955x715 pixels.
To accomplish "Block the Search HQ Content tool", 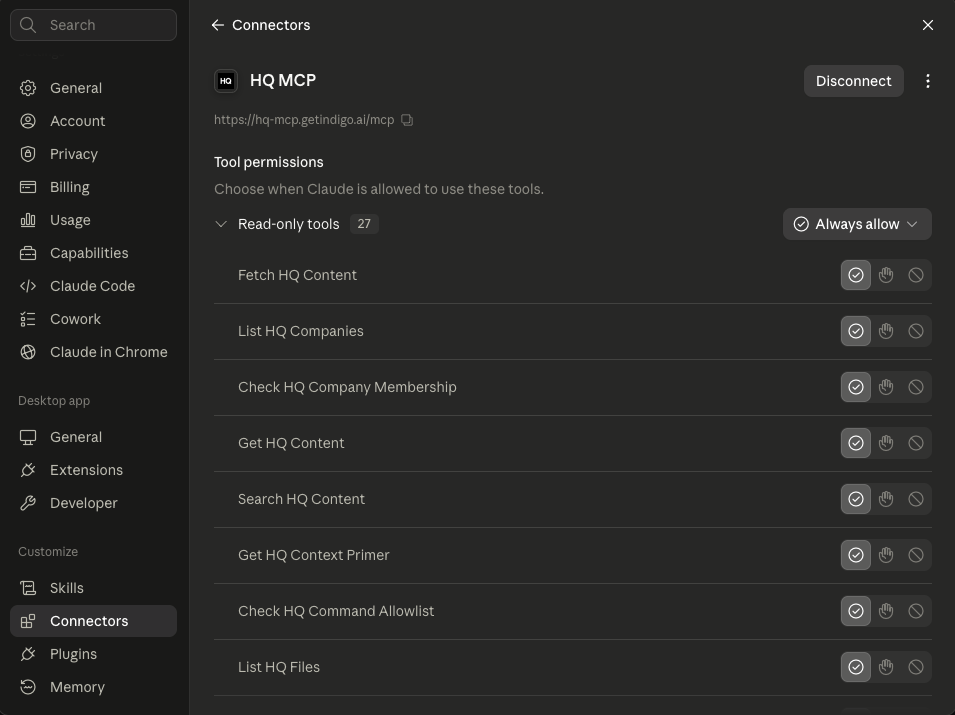I will click(x=916, y=499).
